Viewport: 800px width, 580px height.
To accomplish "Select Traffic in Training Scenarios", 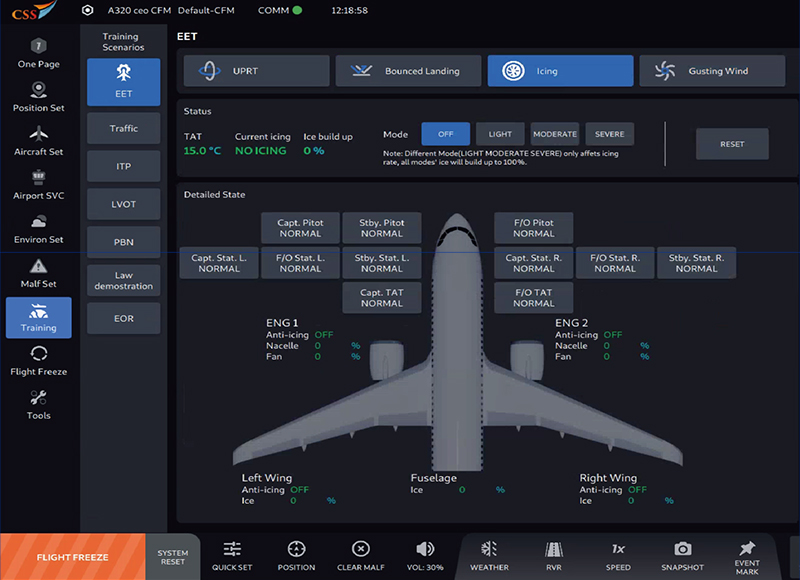I will [124, 129].
